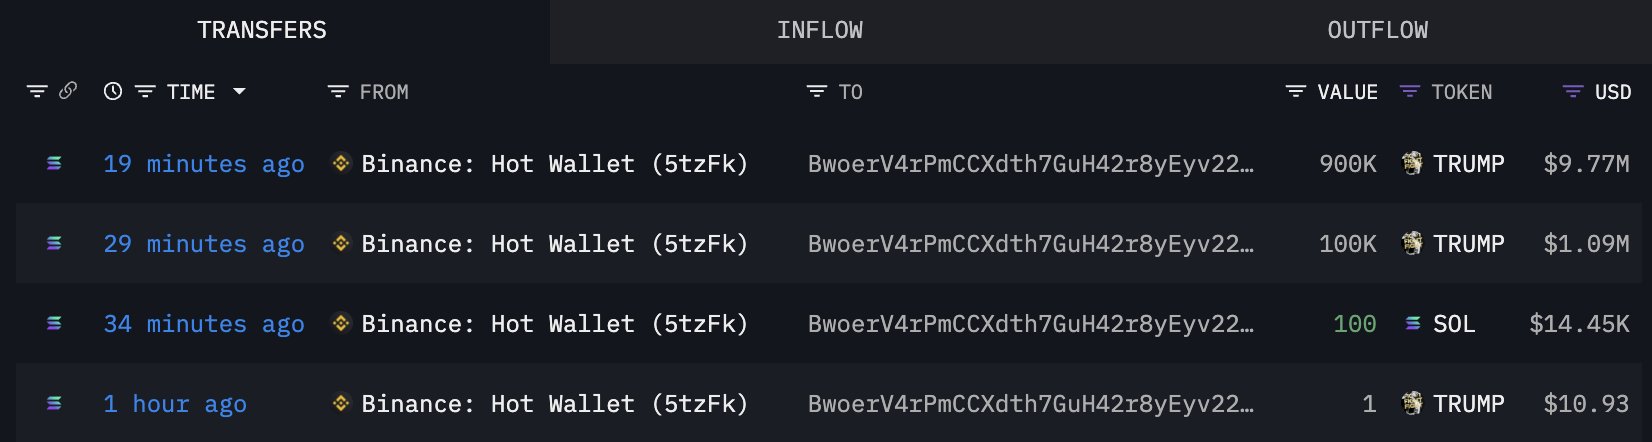This screenshot has height=442, width=1652.
Task: Click the Solana icon on the 19 minutes row
Action: tap(54, 163)
